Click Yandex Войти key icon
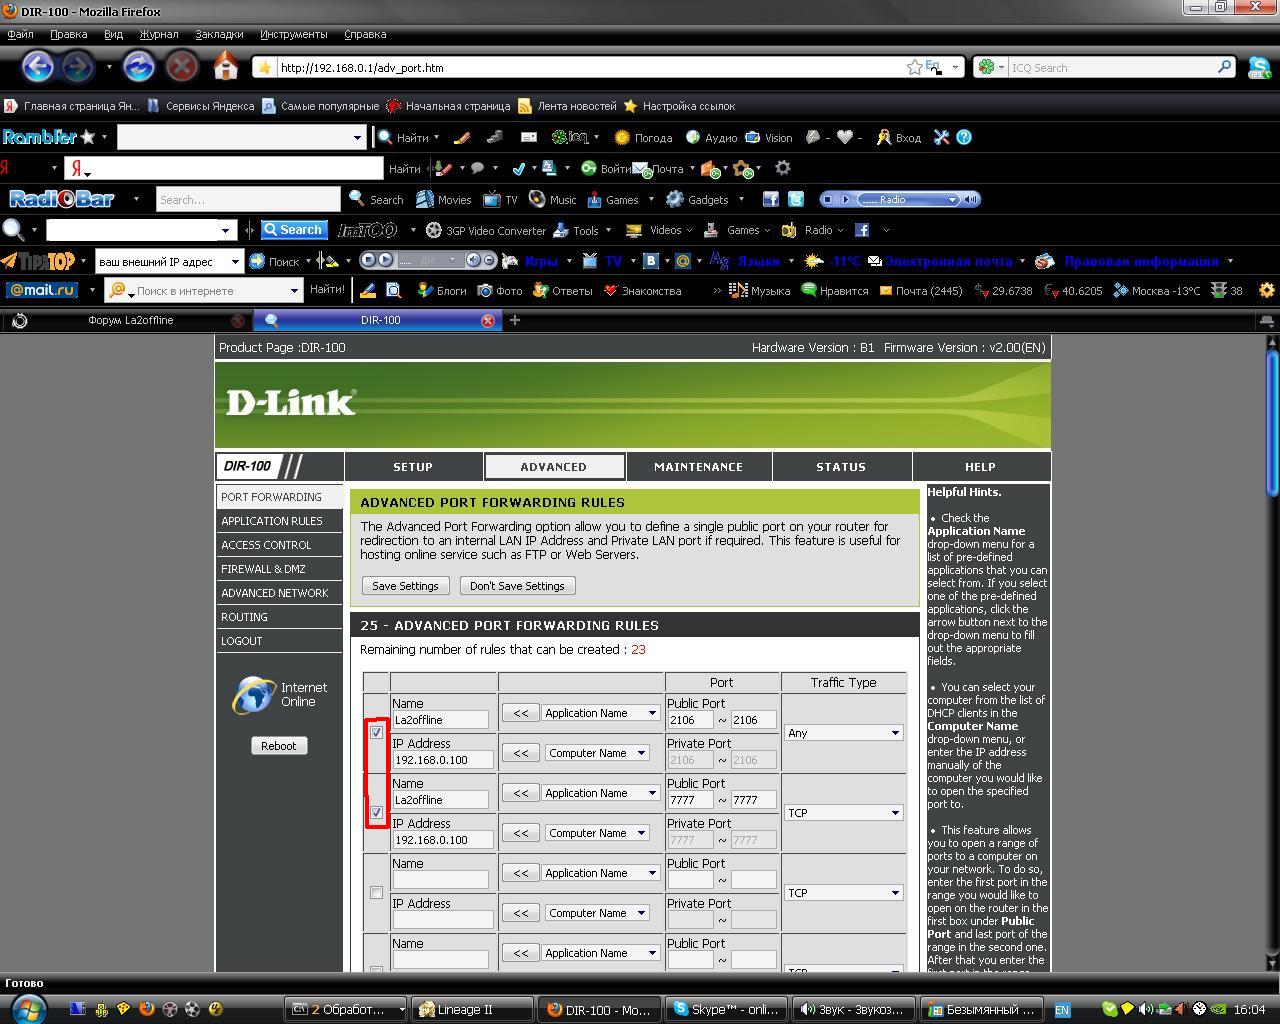The width and height of the screenshot is (1280, 1024). tap(606, 168)
